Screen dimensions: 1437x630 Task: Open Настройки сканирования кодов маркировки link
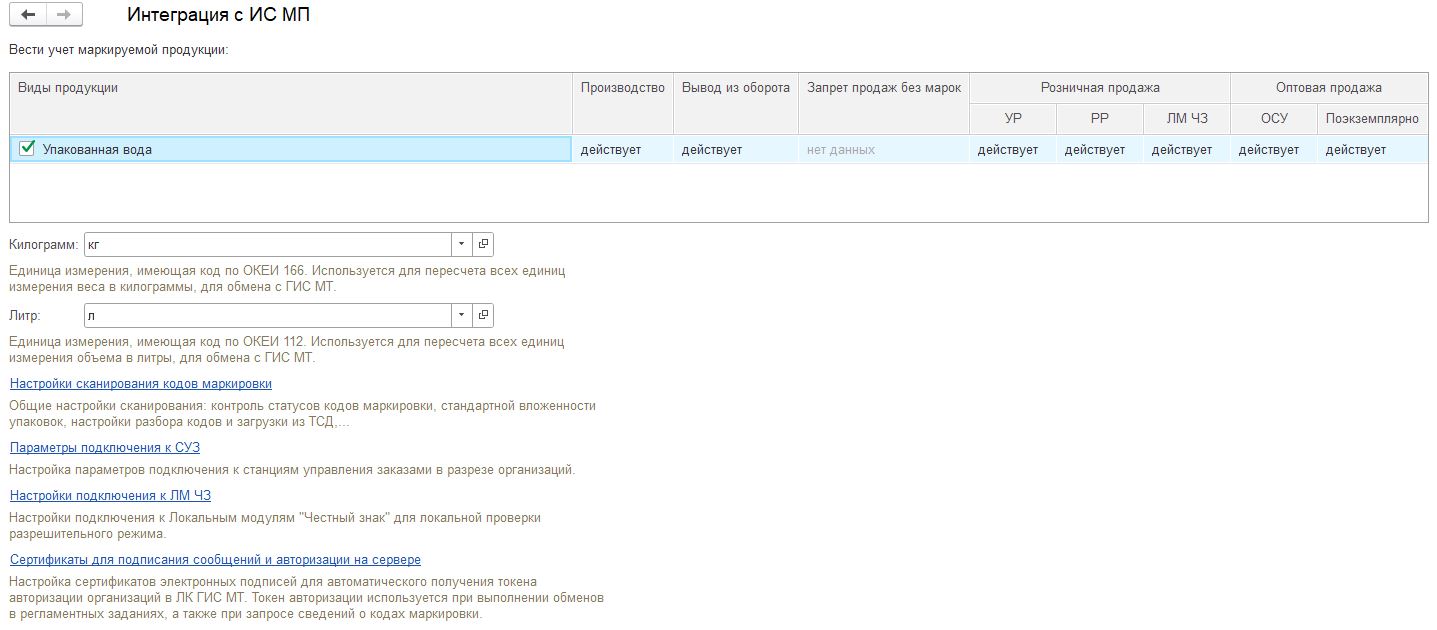141,384
